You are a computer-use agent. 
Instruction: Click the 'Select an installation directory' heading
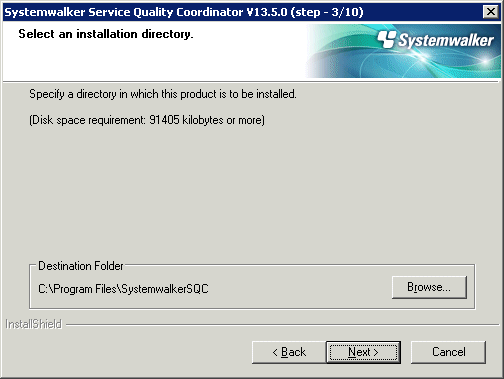pos(106,34)
